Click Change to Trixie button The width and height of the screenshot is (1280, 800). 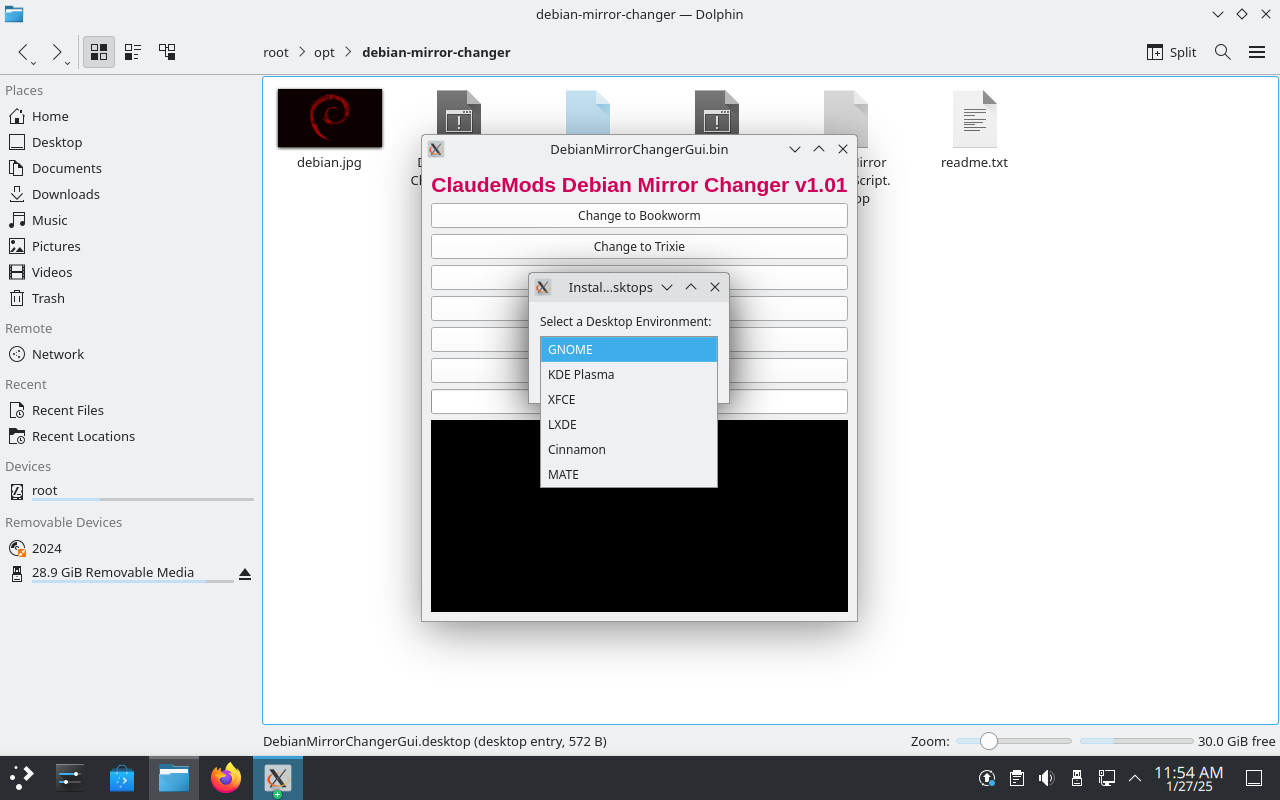[x=639, y=247]
